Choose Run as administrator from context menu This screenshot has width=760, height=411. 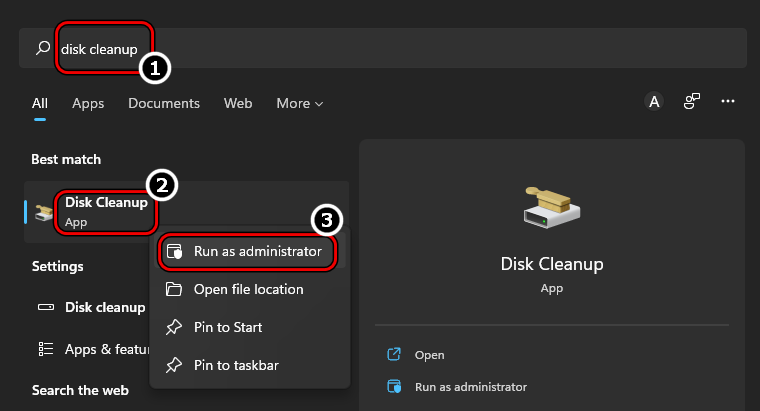click(257, 251)
